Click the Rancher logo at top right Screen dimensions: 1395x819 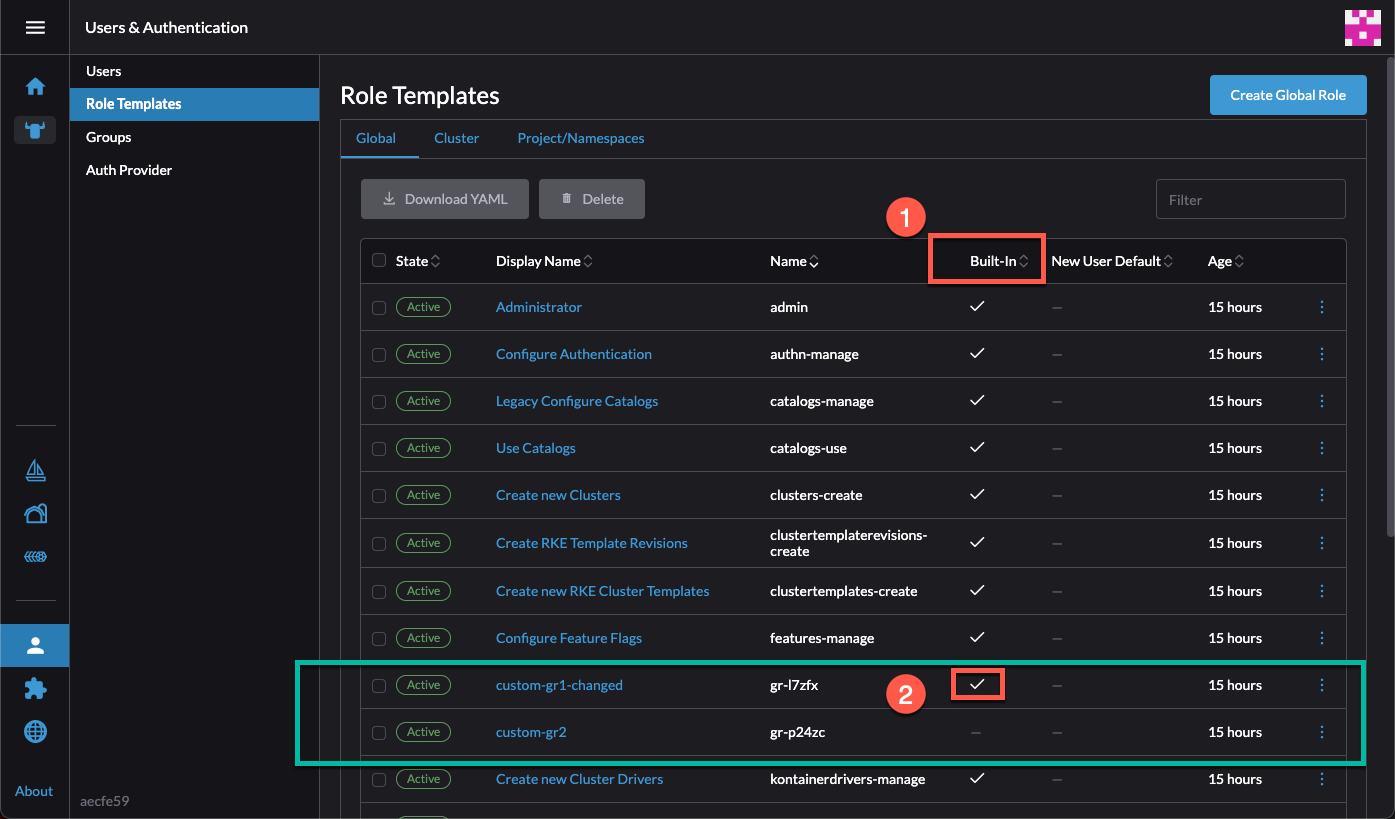(1363, 27)
